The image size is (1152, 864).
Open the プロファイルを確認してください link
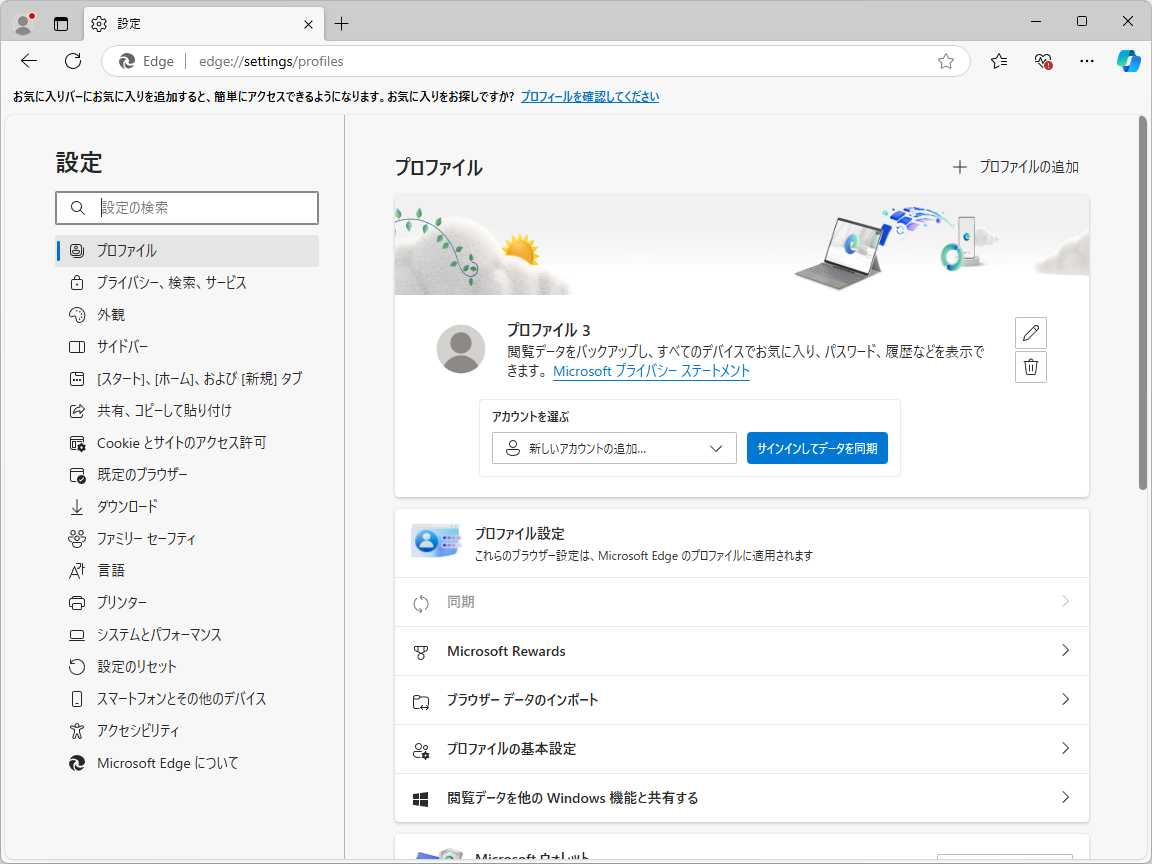(x=589, y=95)
